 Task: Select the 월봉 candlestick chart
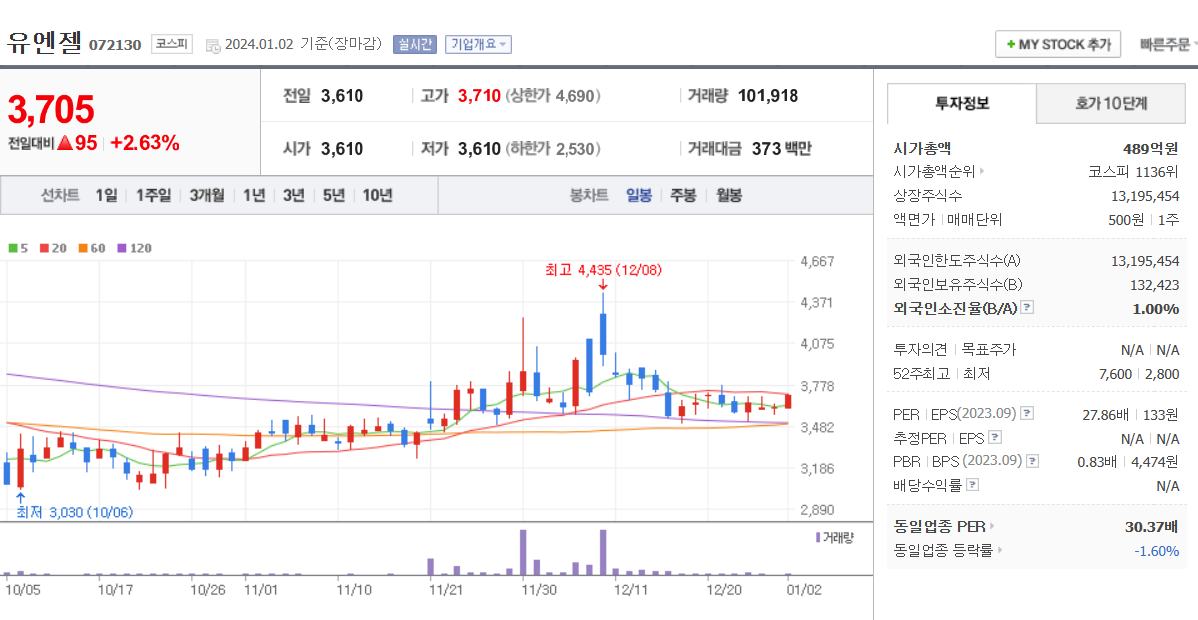729,195
